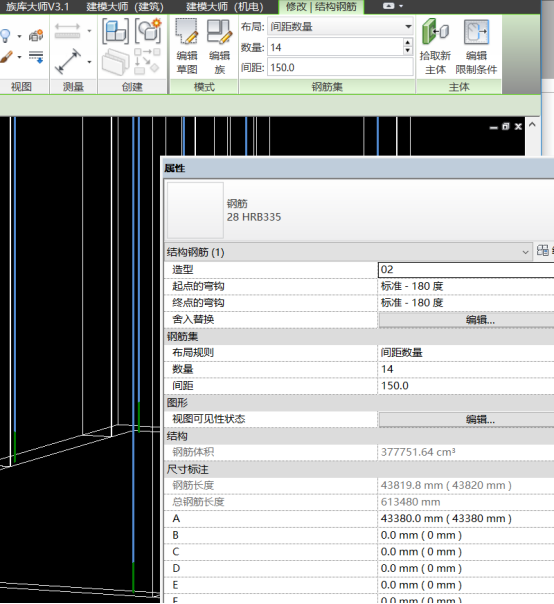The width and height of the screenshot is (554, 604).
Task: Select the aligned dimension measure tool
Action: tap(67, 31)
